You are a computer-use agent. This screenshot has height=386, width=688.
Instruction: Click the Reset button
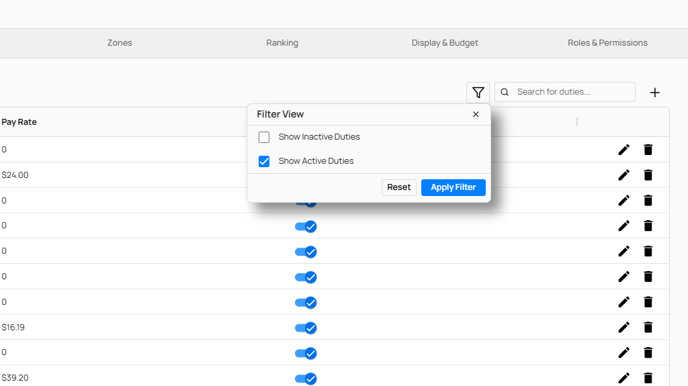(399, 187)
